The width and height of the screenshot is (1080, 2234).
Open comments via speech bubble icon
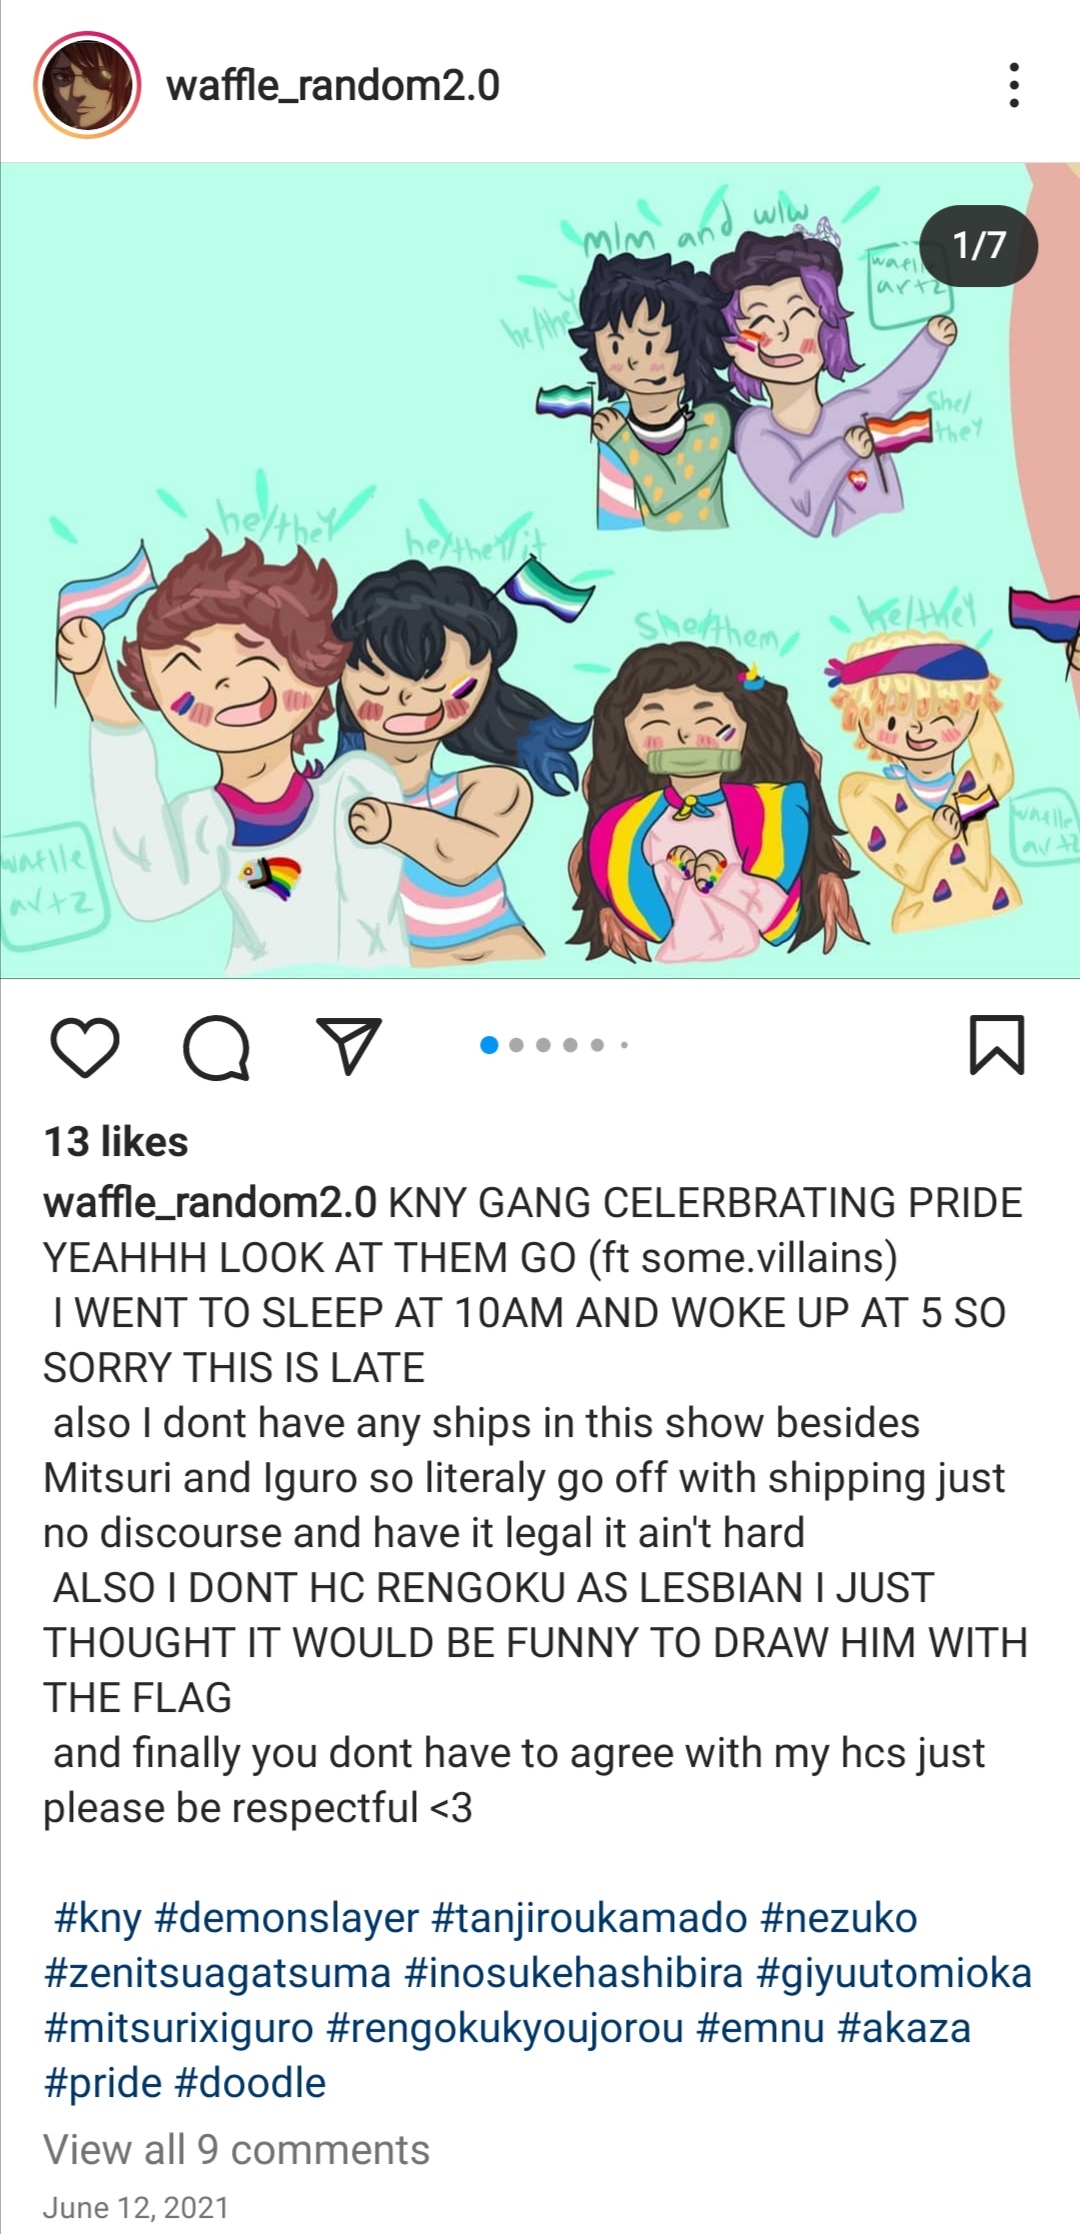[x=216, y=1048]
